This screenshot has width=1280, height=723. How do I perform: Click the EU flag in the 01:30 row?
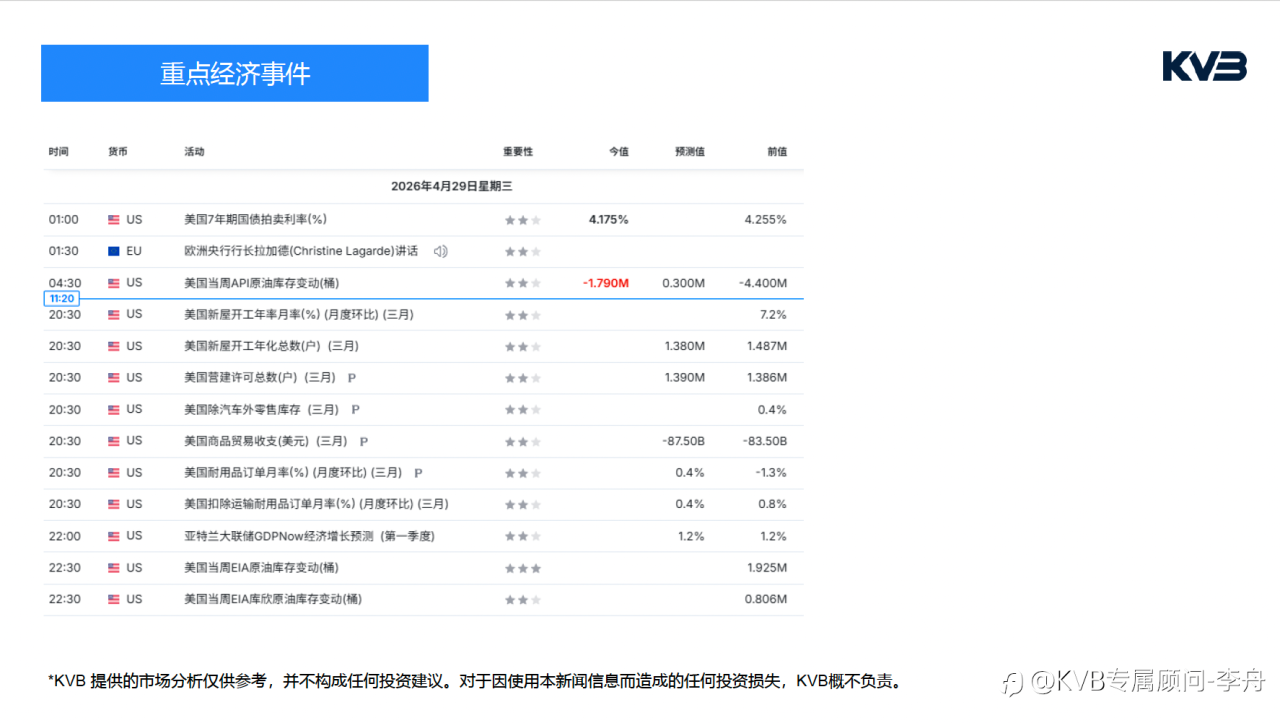[x=114, y=251]
